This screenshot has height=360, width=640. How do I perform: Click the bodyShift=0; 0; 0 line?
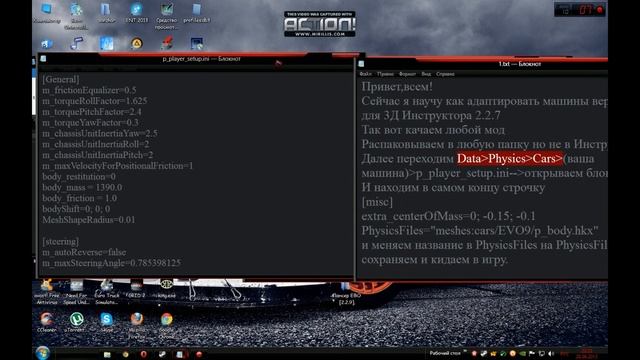[76, 209]
